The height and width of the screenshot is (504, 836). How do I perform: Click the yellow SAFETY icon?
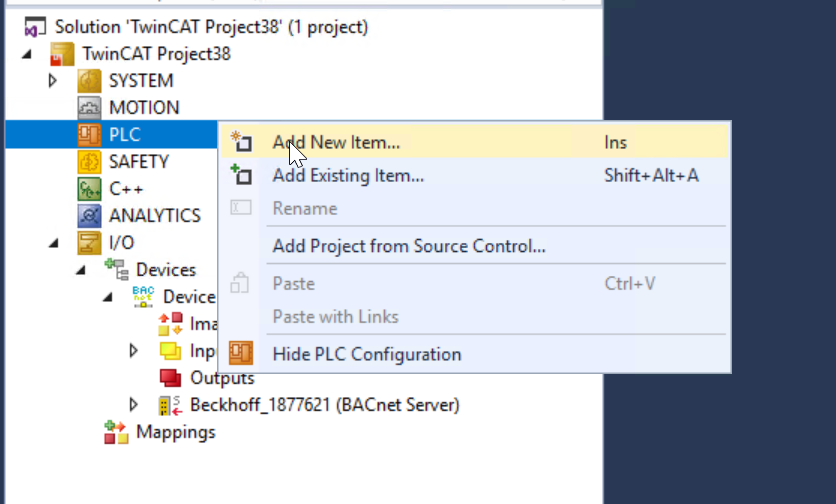coord(89,162)
